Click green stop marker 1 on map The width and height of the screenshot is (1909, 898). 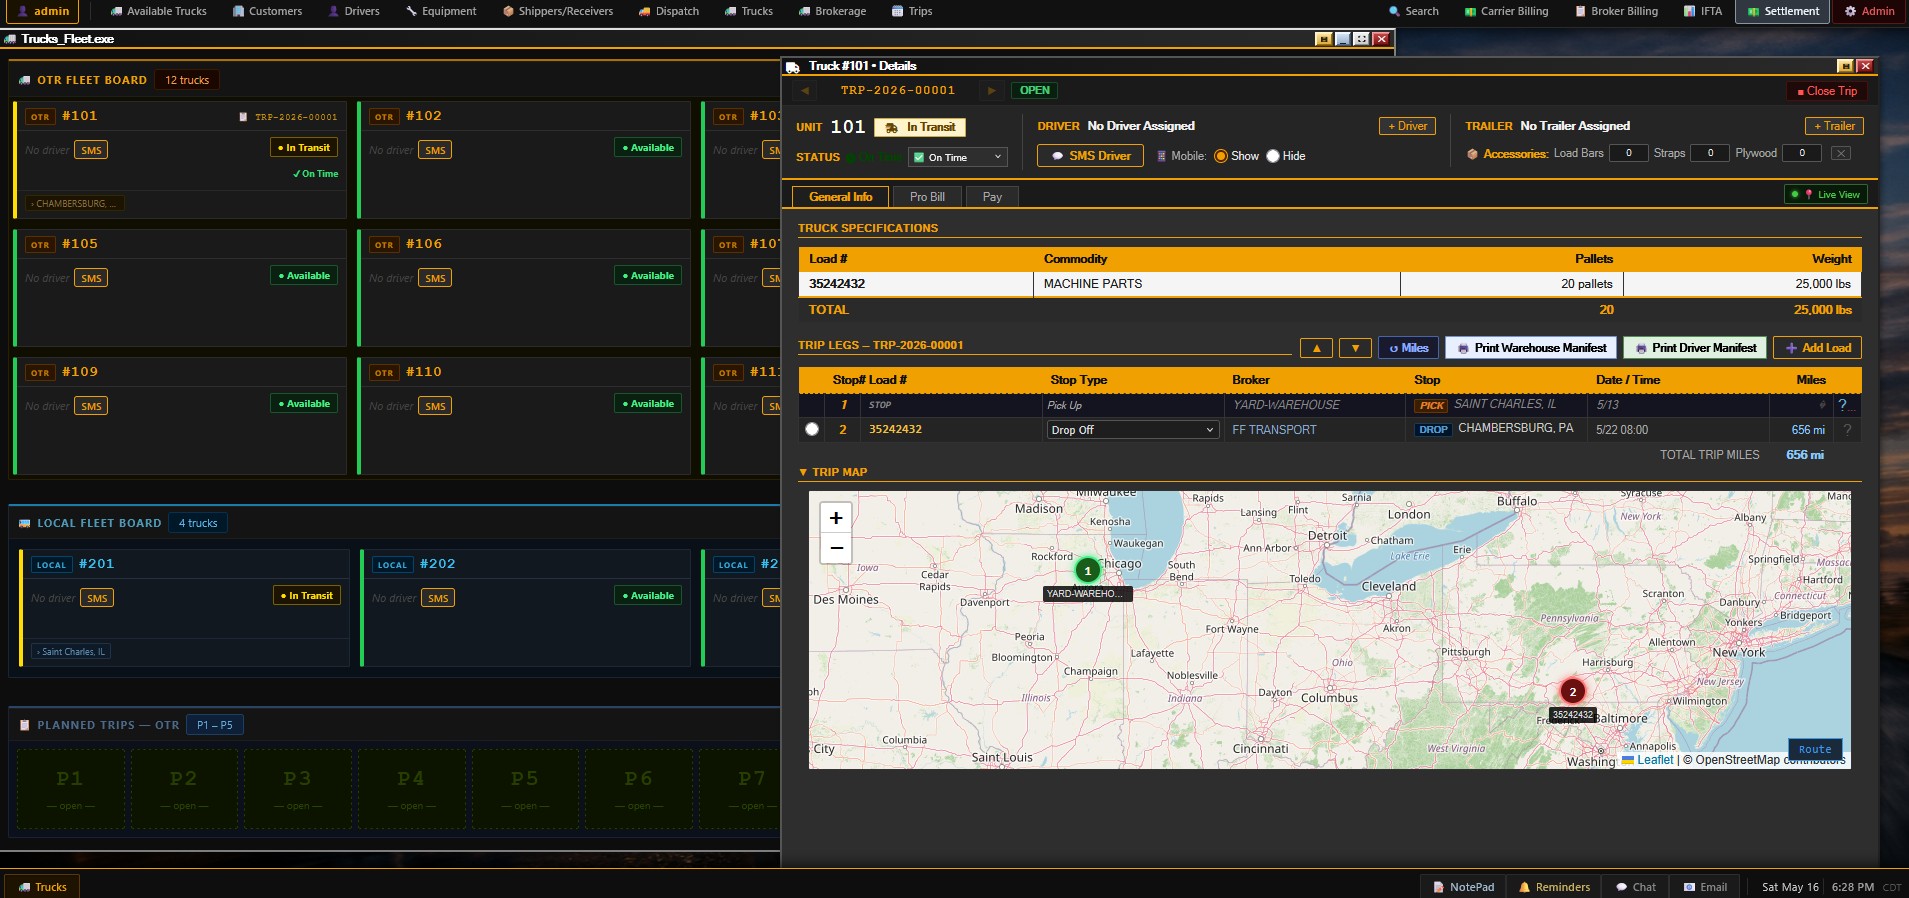1087,570
